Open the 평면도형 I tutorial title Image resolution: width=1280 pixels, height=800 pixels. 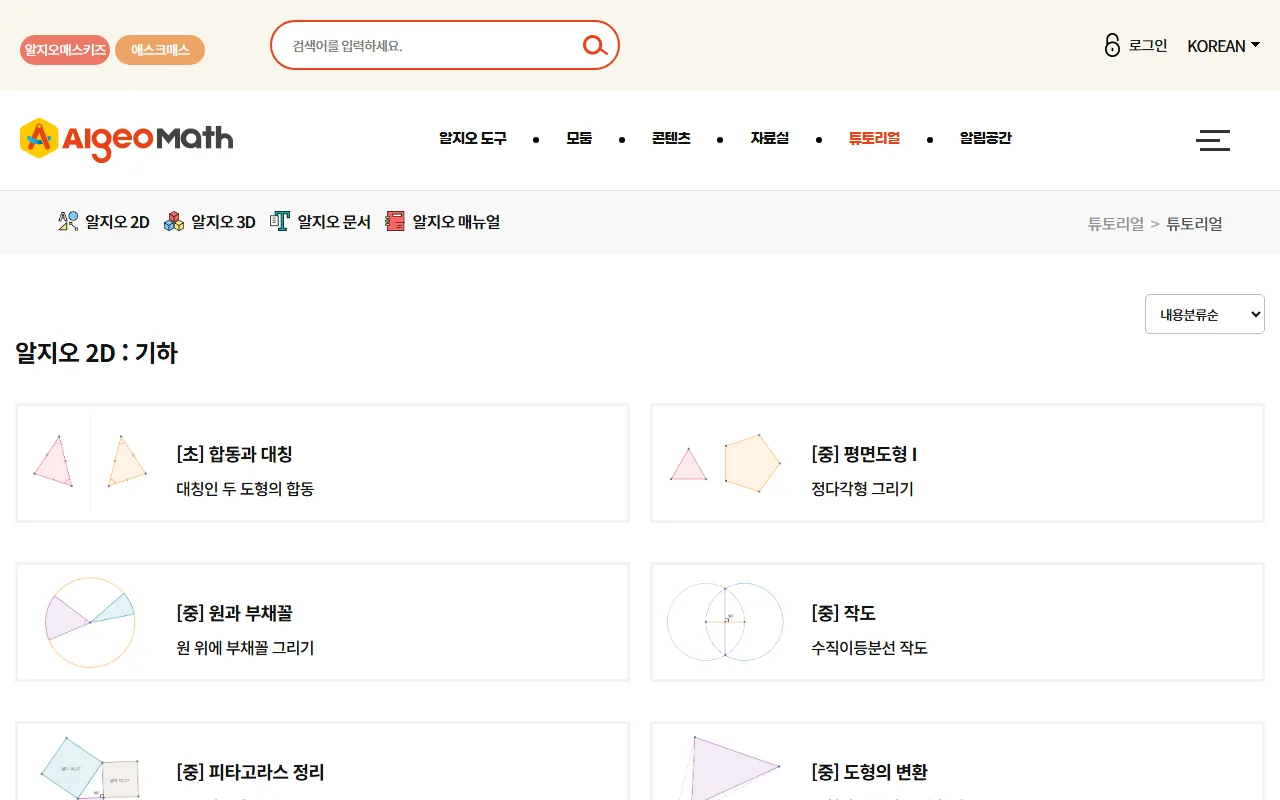(864, 454)
